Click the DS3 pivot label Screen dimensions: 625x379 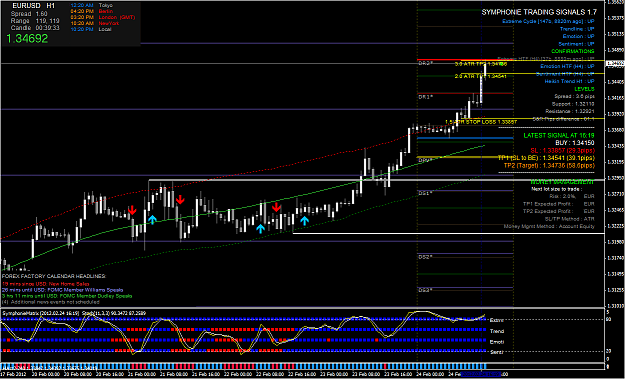pyautogui.click(x=425, y=290)
